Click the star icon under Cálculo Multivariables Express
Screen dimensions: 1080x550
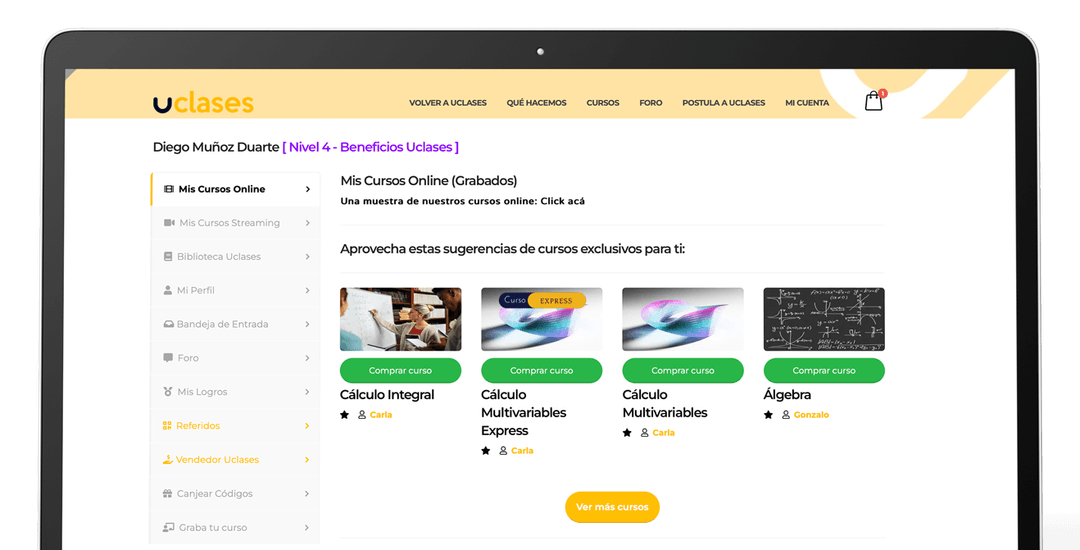coord(486,451)
